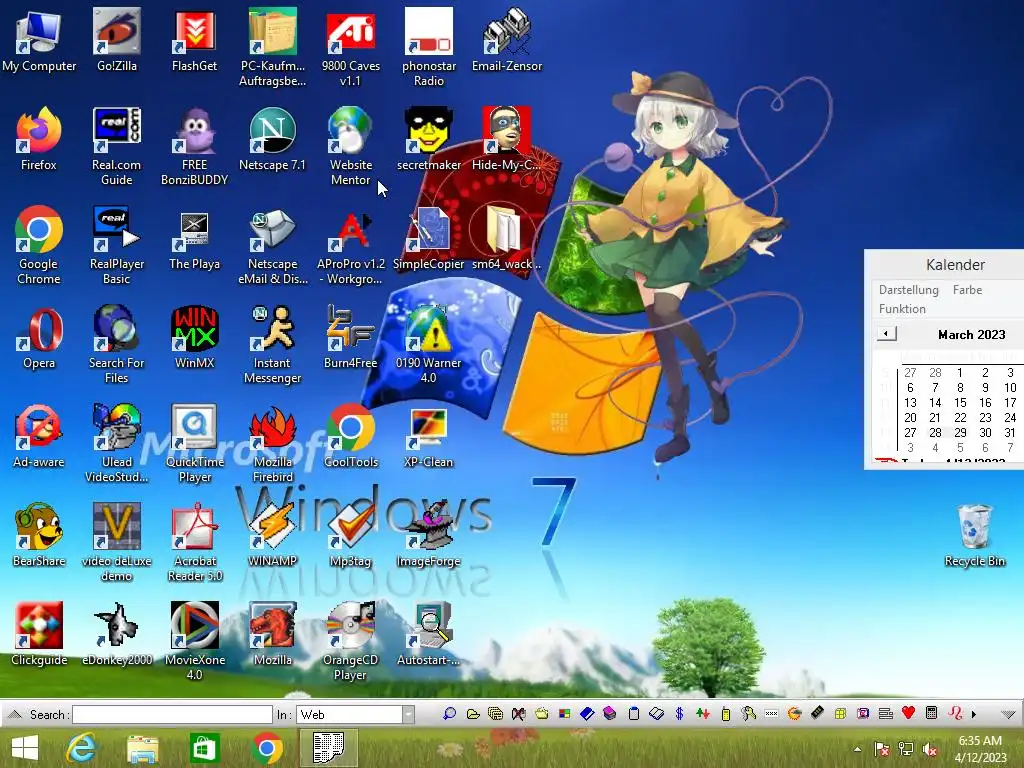The width and height of the screenshot is (1024, 768).
Task: Launch Netscape 7.1 desktop icon
Action: click(x=272, y=138)
